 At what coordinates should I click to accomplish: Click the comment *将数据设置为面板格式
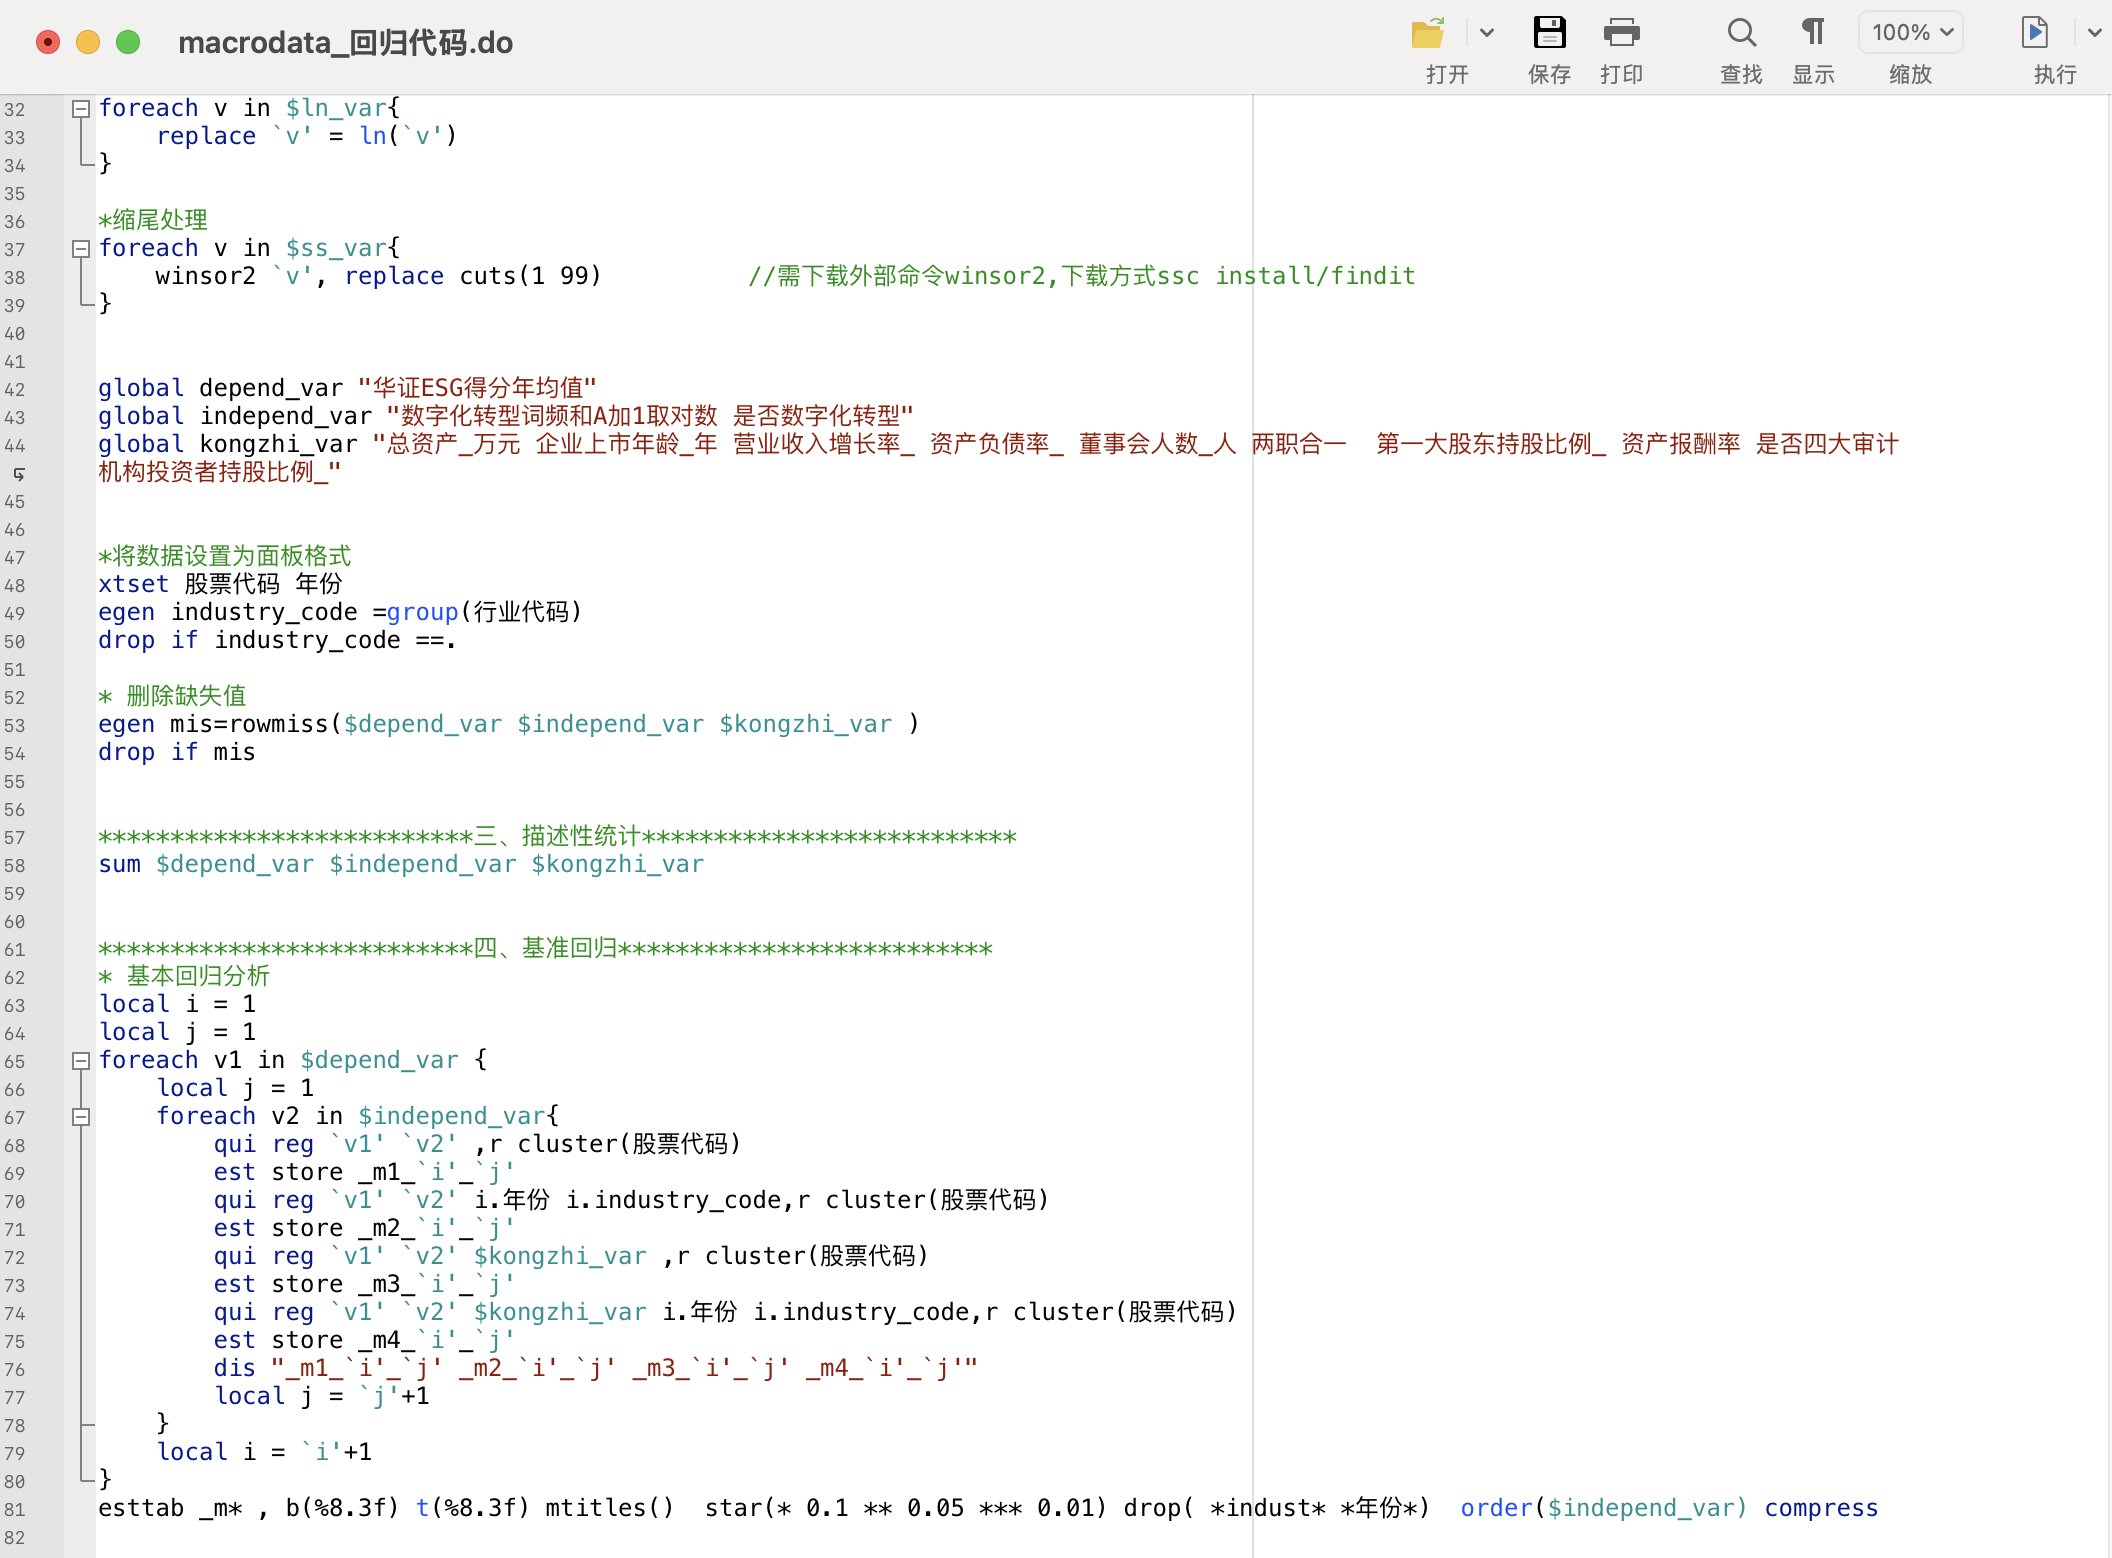coord(225,556)
